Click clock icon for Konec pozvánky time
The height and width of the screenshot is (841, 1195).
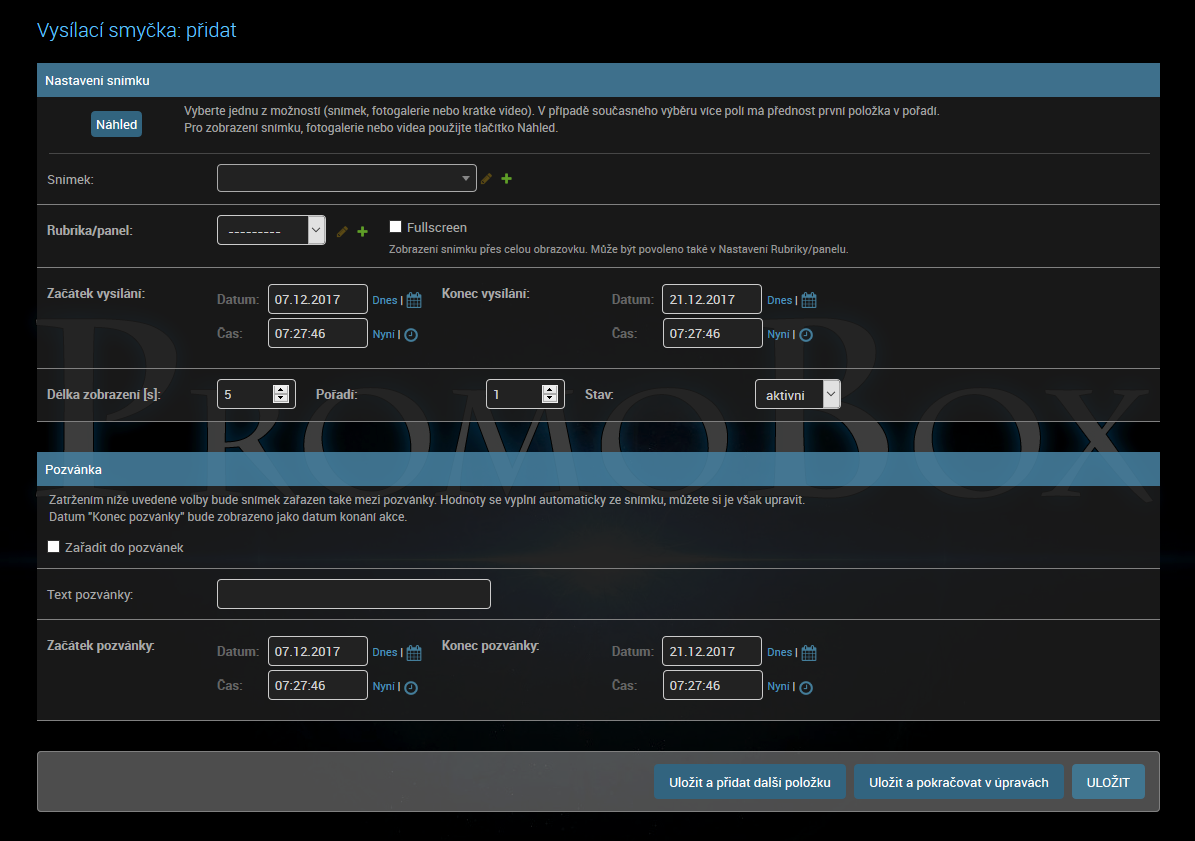(x=806, y=687)
